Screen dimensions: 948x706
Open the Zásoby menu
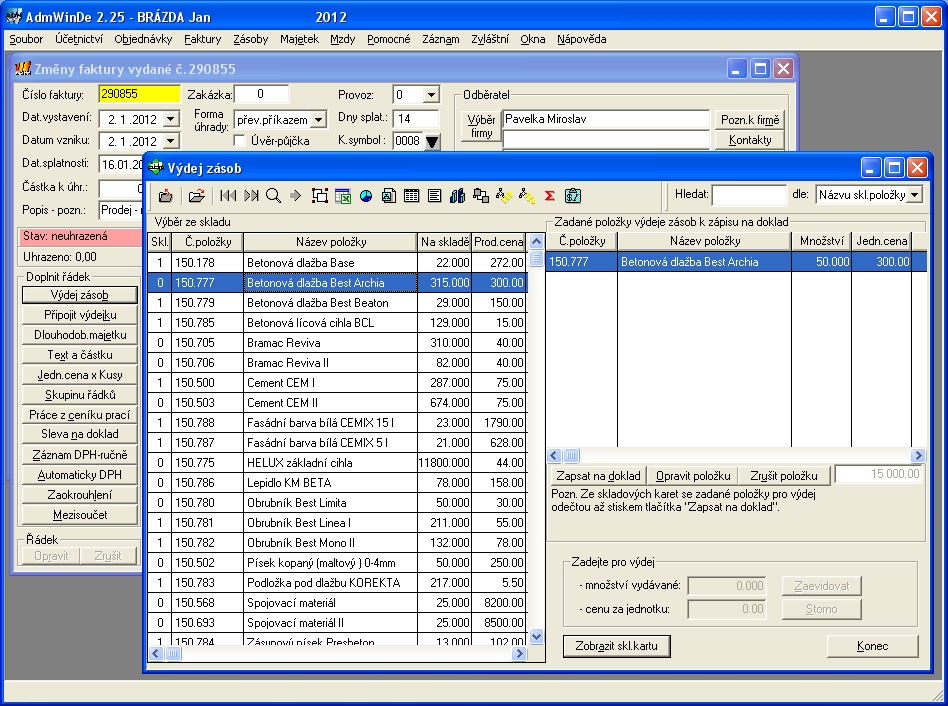251,39
